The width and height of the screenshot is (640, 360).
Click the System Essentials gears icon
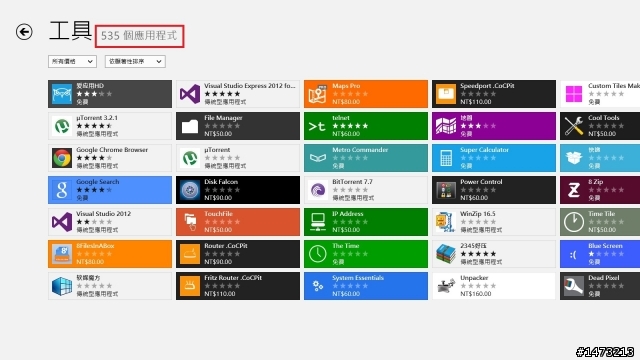coord(318,286)
